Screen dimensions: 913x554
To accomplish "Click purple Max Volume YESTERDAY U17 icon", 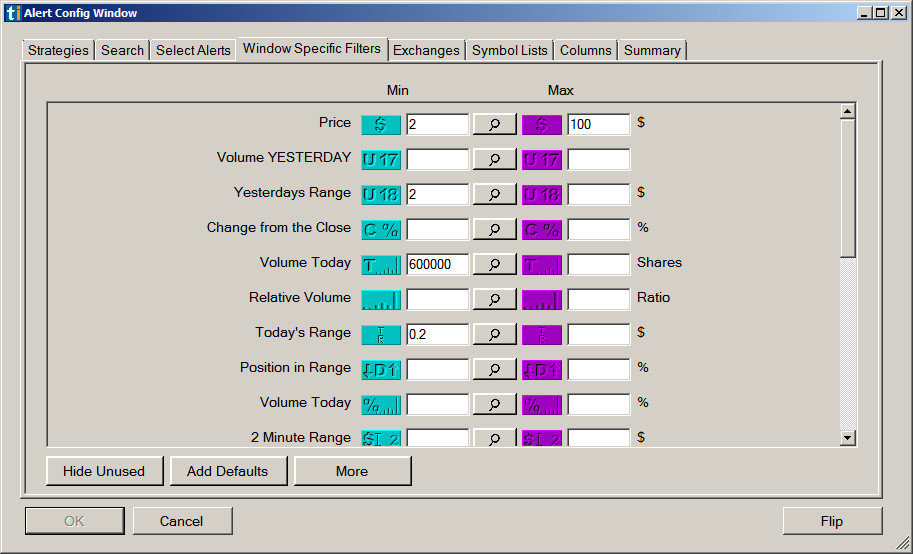I will point(542,160).
